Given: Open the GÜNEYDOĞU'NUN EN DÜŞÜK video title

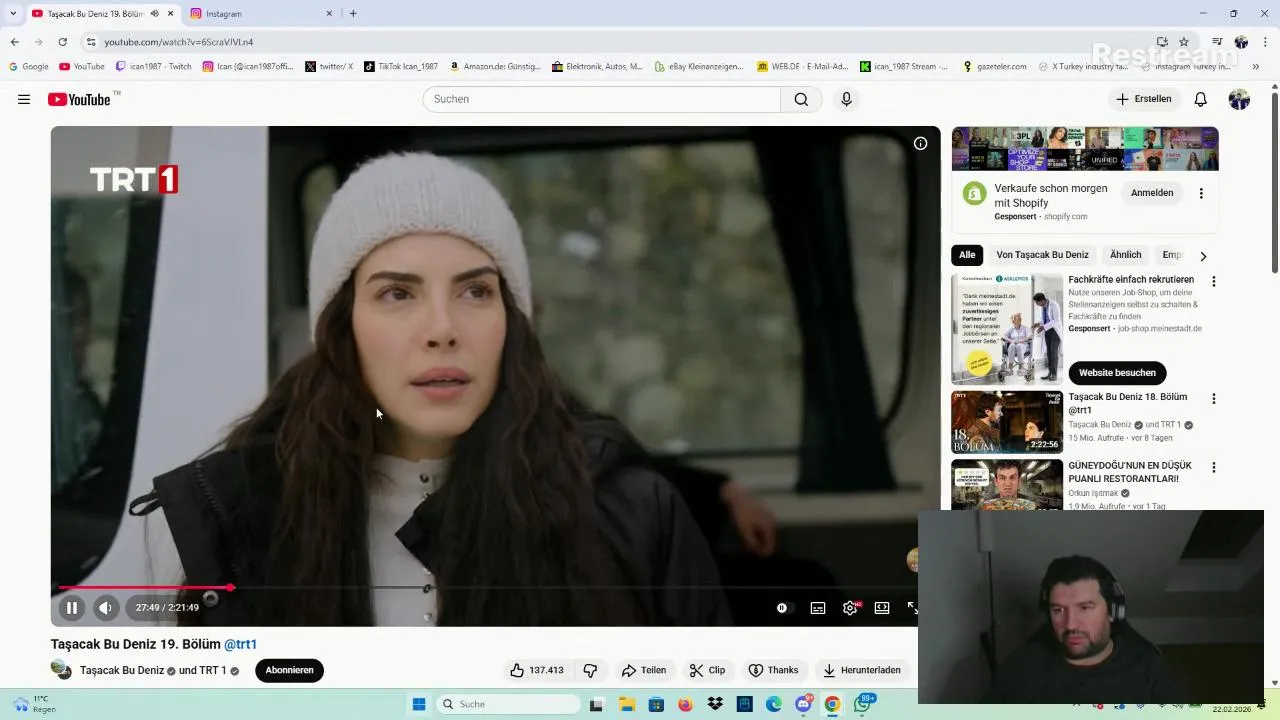Looking at the screenshot, I should pos(1130,472).
